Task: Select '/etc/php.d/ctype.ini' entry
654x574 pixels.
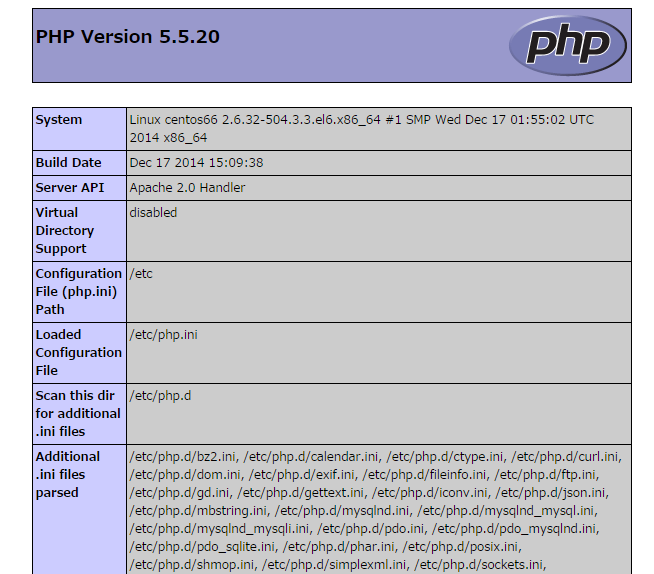Action: pyautogui.click(x=445, y=457)
